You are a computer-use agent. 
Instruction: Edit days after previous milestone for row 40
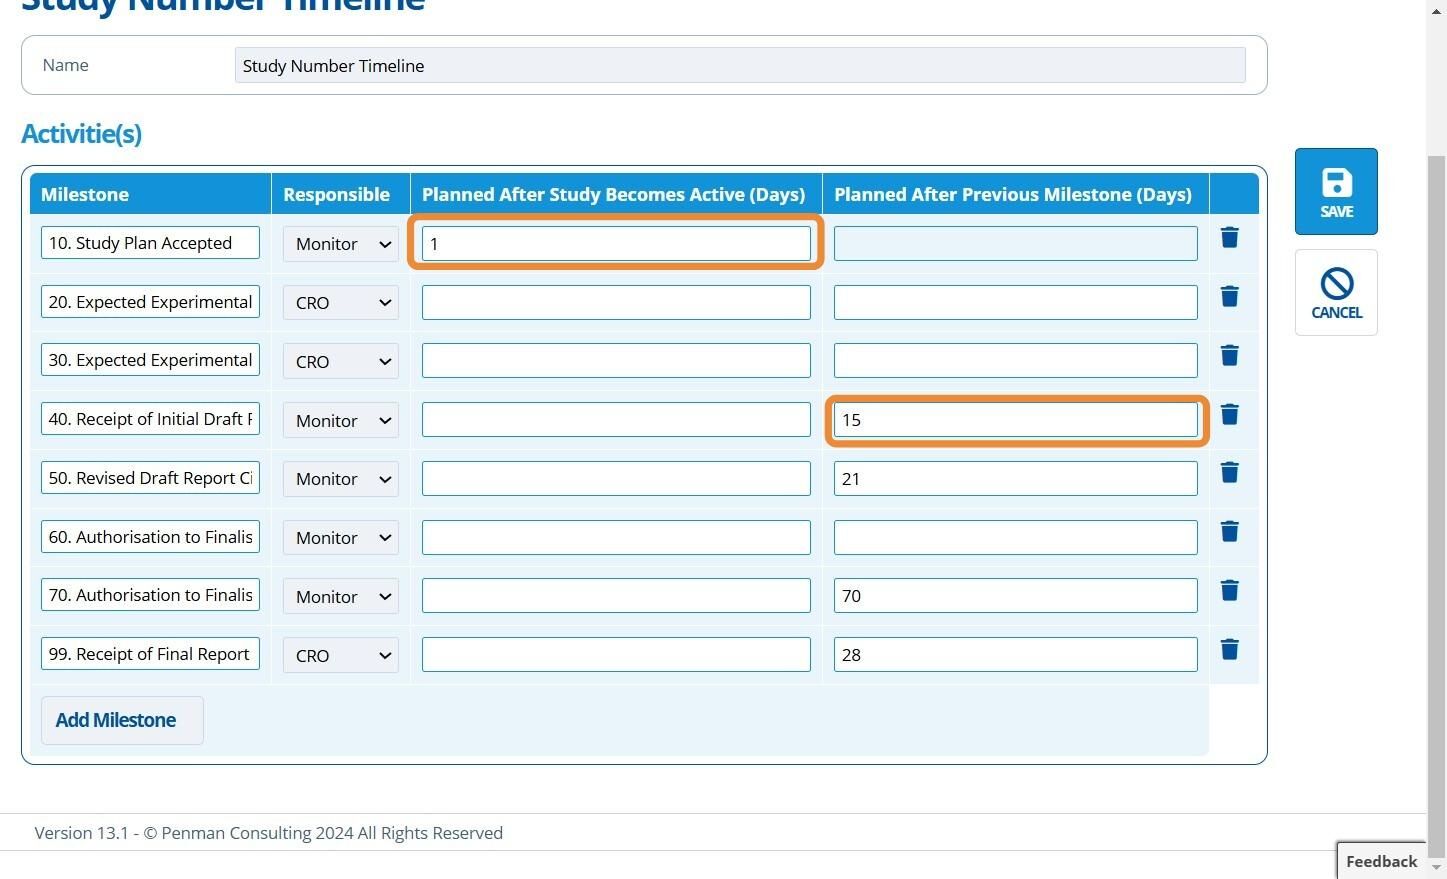[x=1015, y=420]
